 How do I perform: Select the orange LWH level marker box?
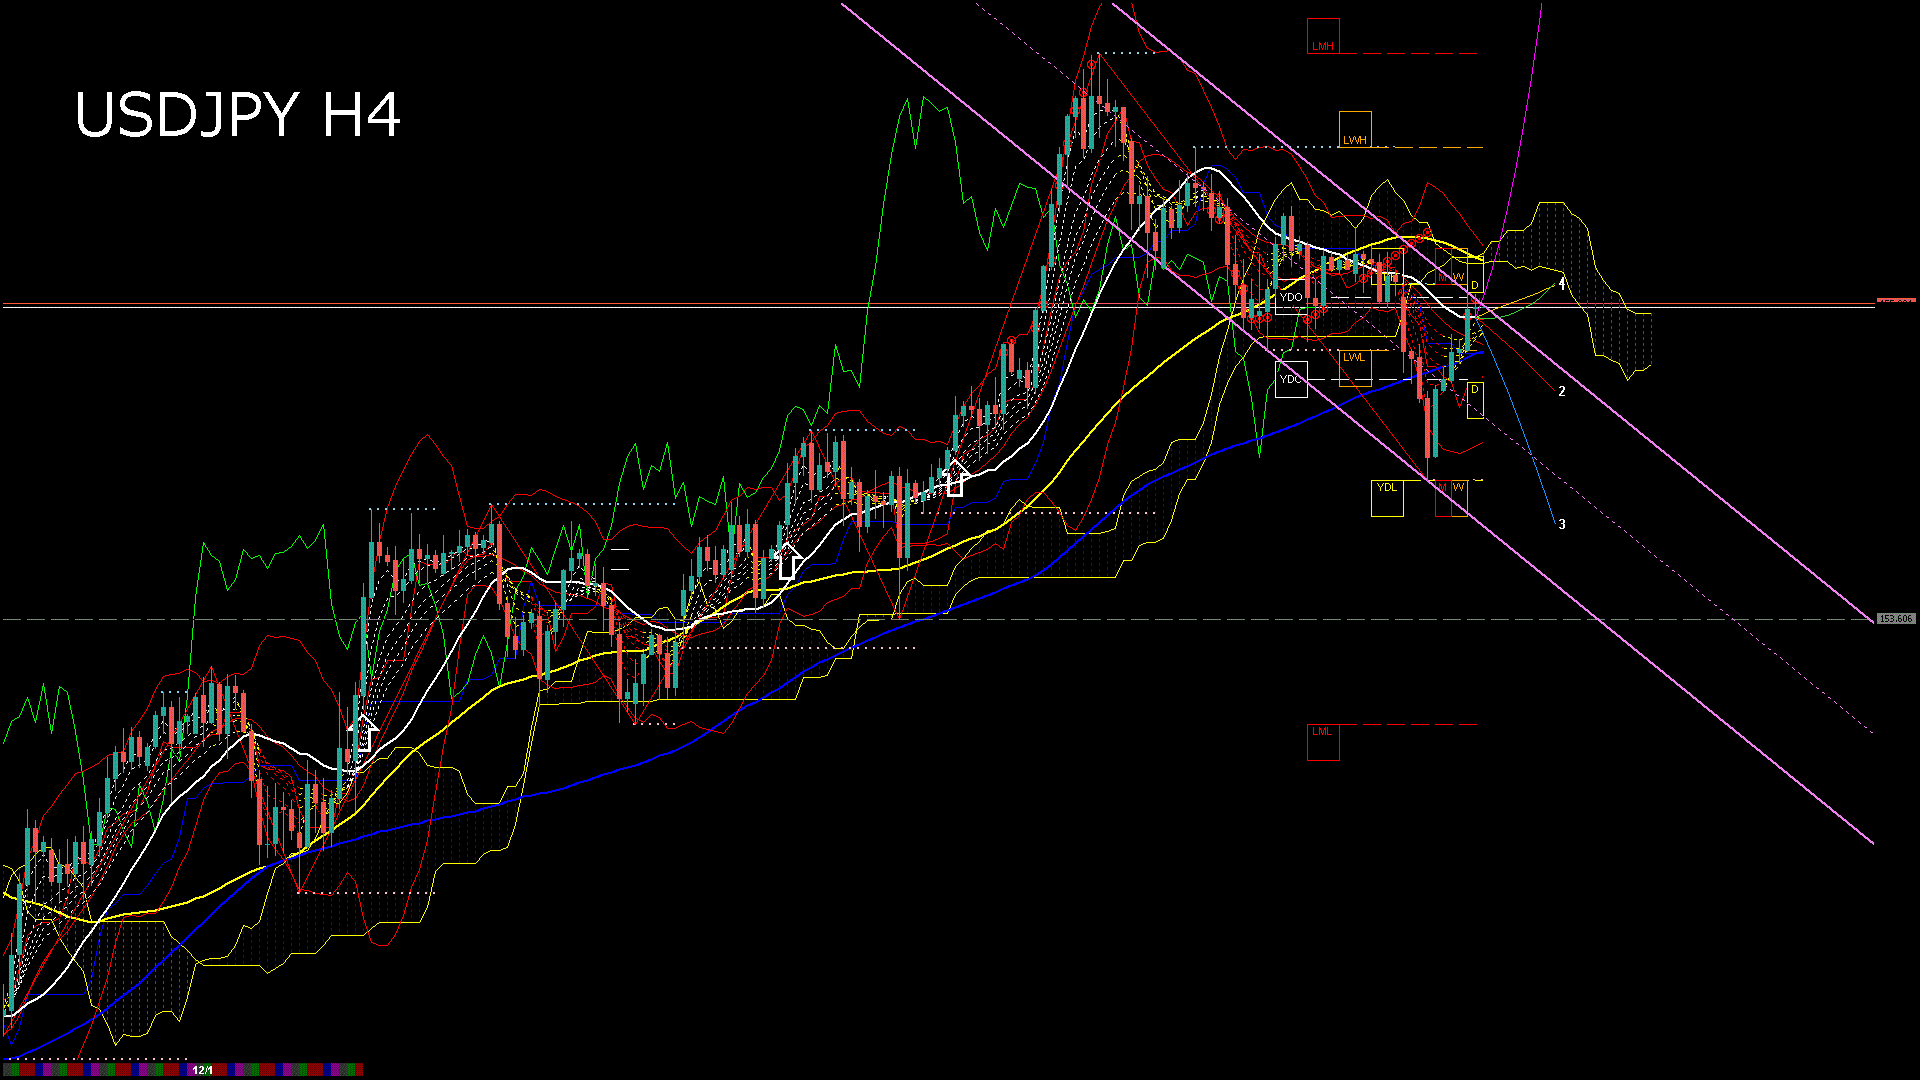click(1356, 138)
